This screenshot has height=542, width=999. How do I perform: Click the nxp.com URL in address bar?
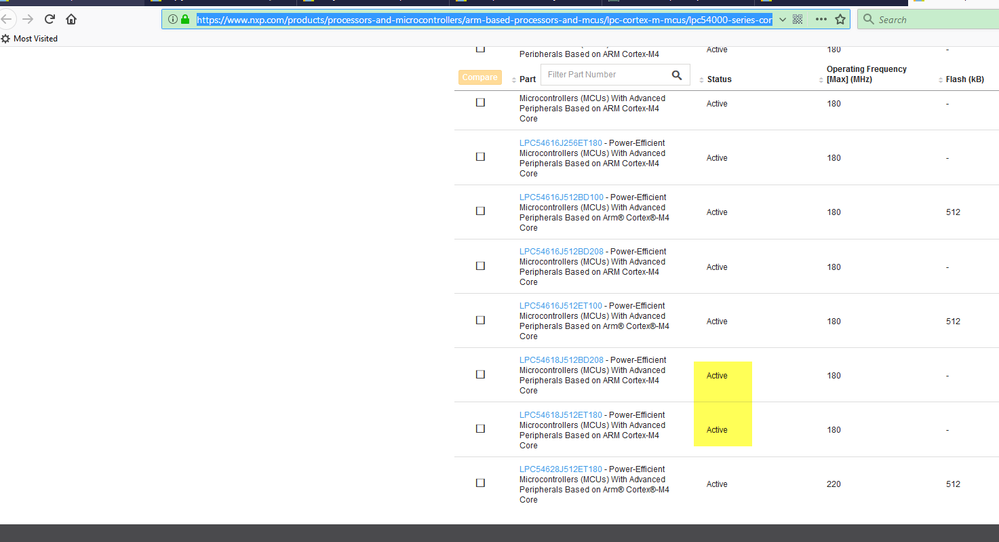click(484, 20)
